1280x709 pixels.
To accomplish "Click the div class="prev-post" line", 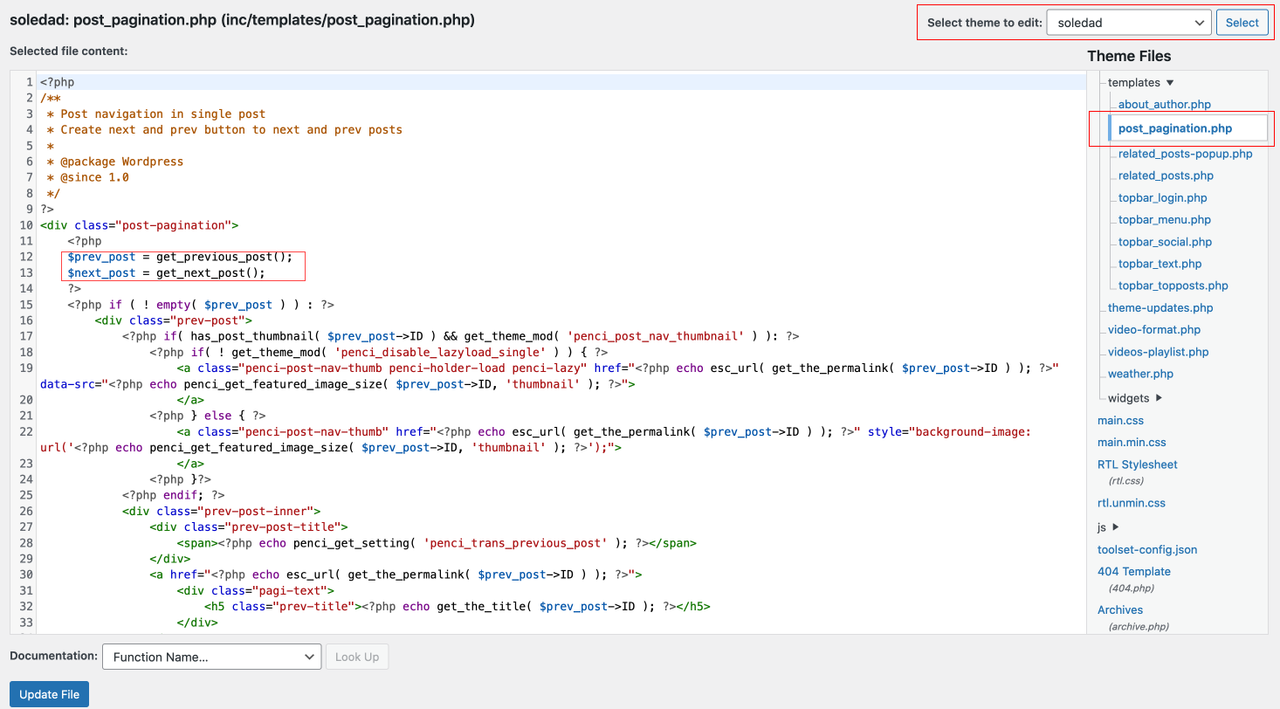I will point(173,320).
